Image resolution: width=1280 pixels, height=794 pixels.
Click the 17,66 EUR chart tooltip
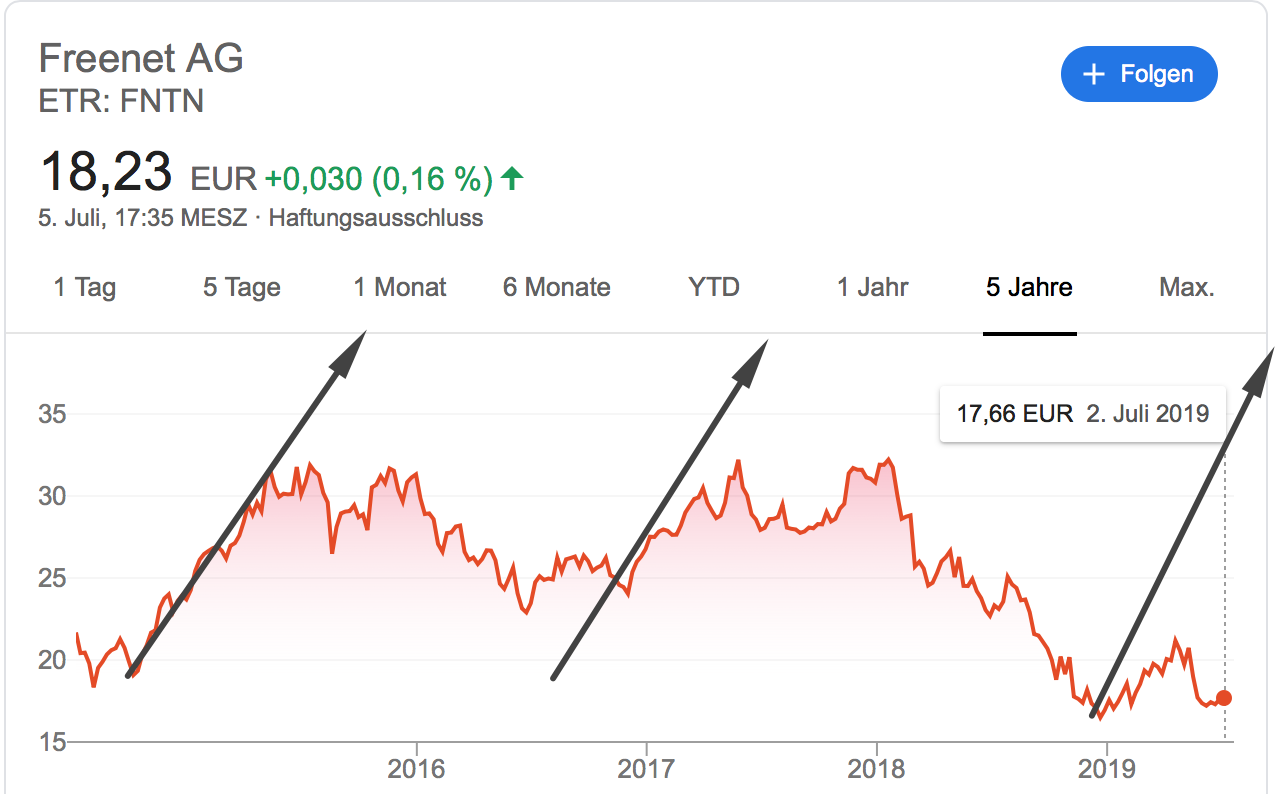[1083, 413]
